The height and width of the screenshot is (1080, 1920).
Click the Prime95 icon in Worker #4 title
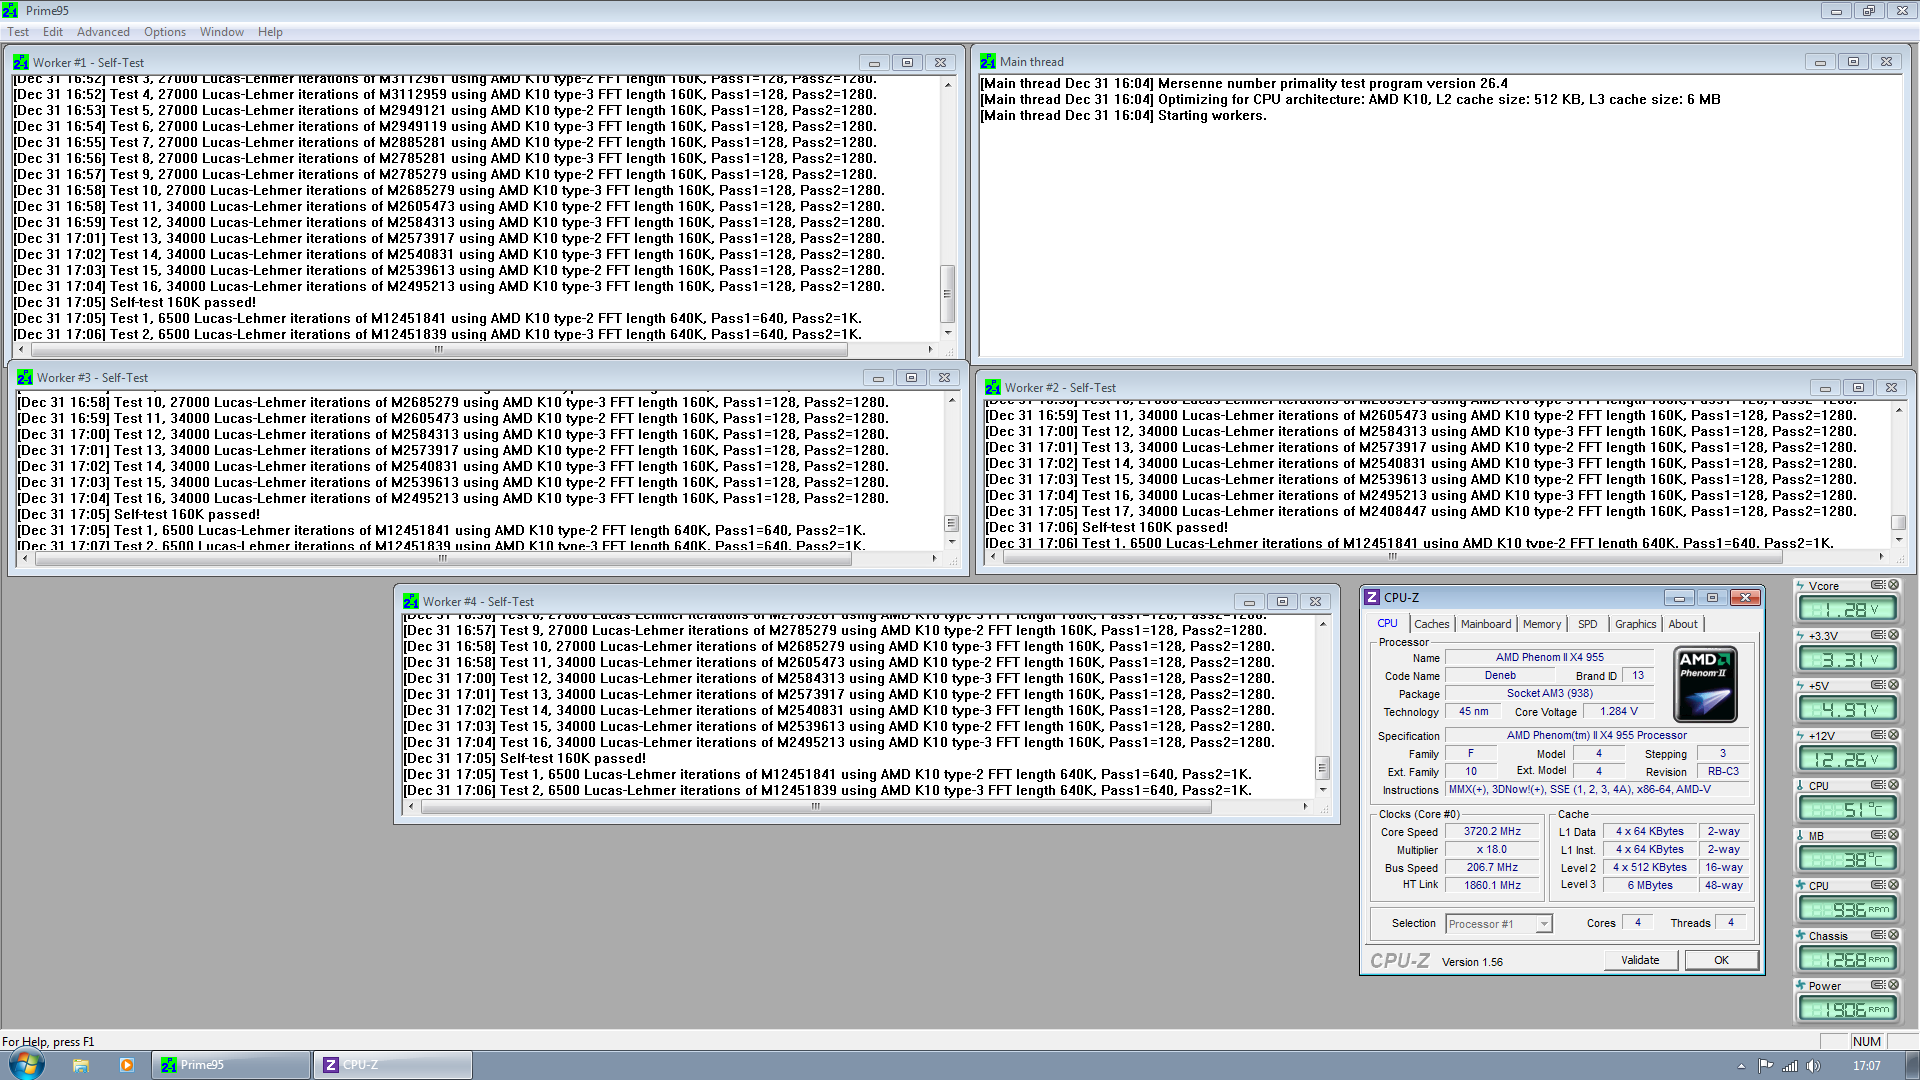coord(411,602)
